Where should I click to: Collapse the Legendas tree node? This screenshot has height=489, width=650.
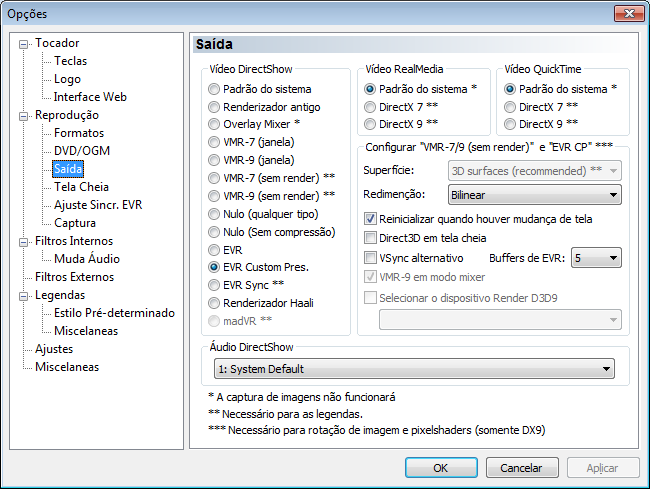(x=24, y=296)
